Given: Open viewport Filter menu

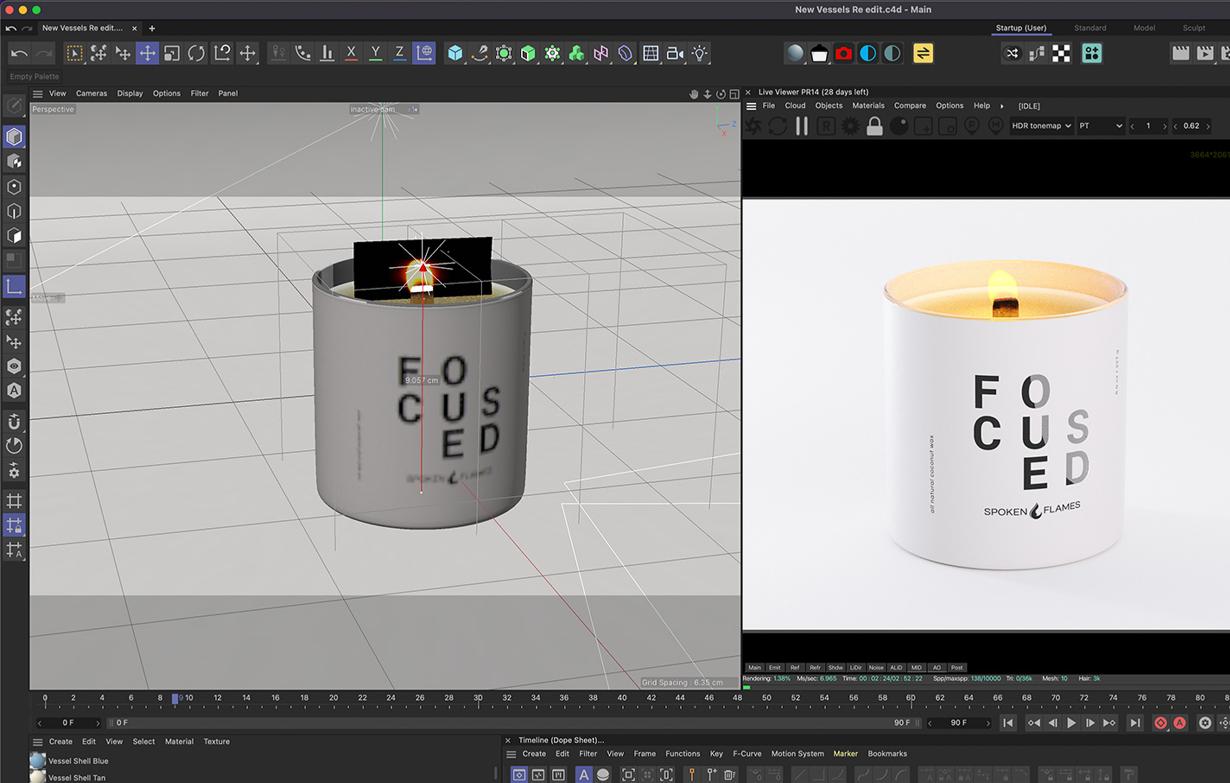Looking at the screenshot, I should click(200, 93).
